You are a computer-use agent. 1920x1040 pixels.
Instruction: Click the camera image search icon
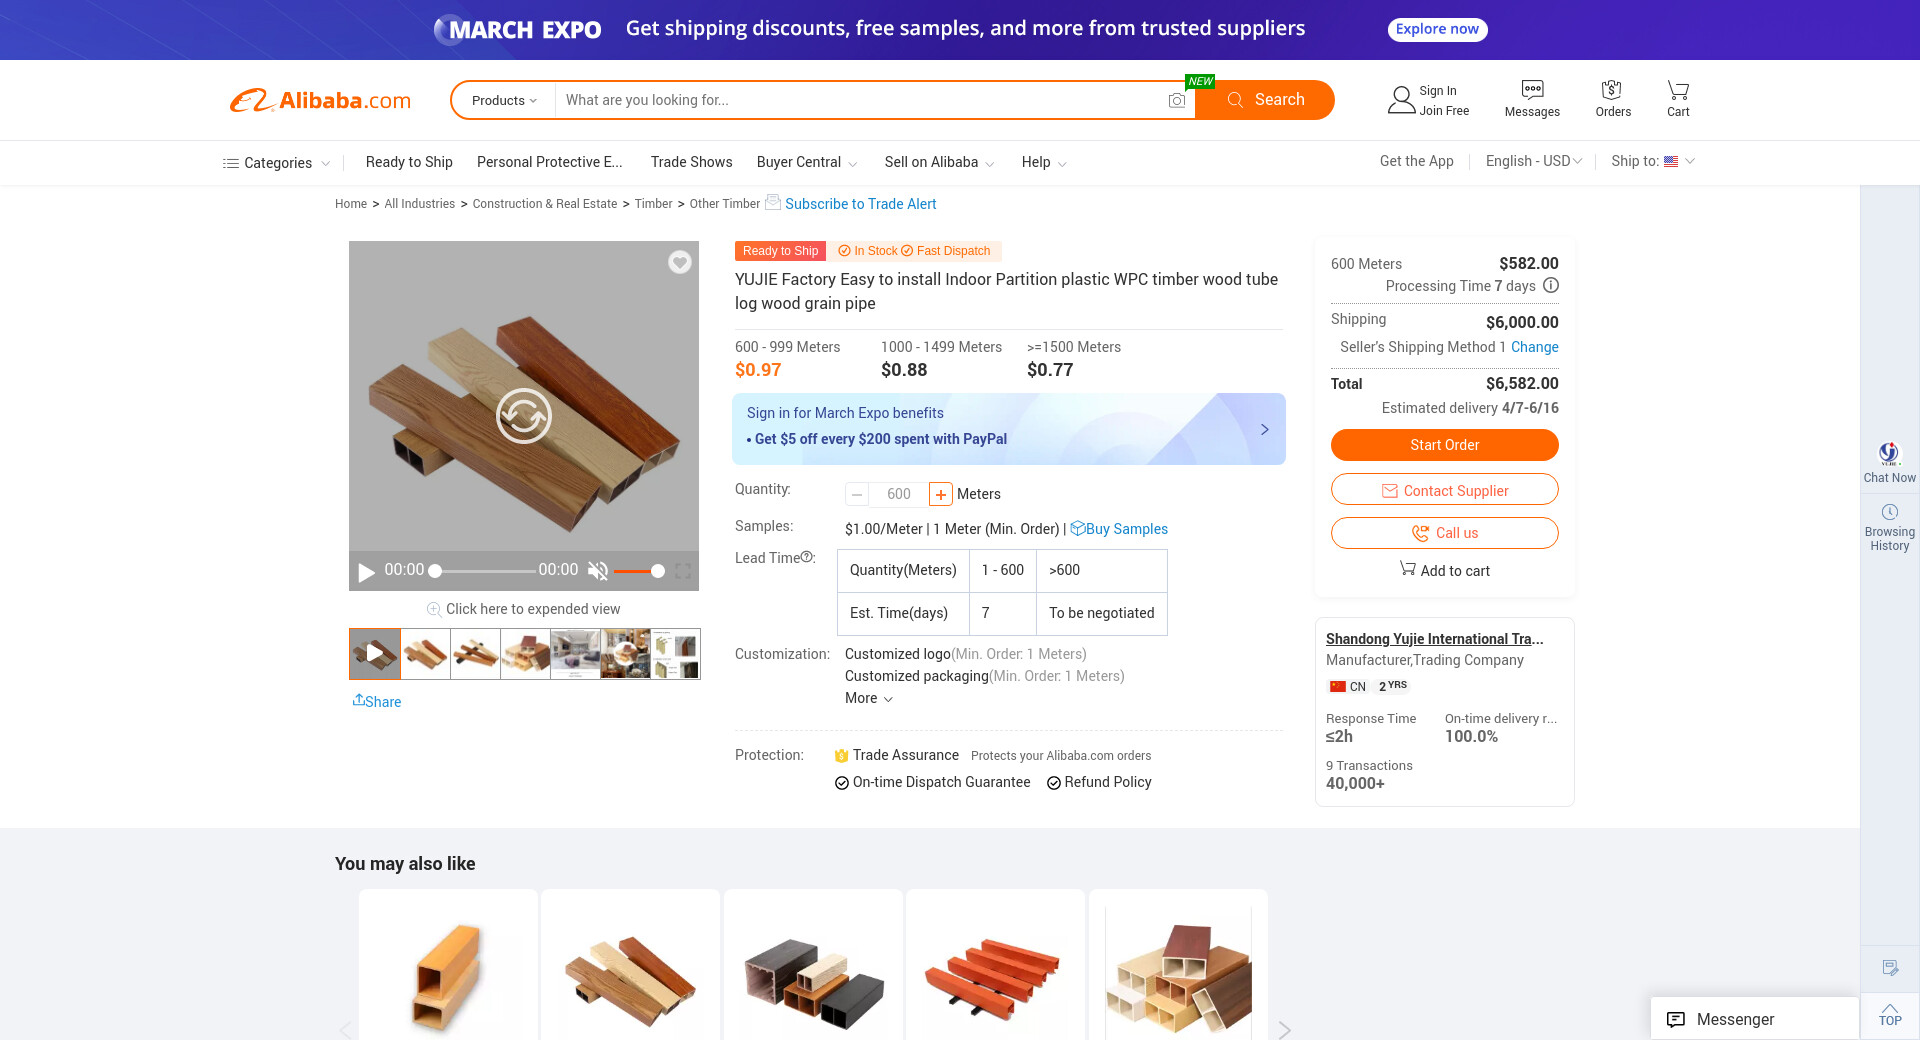[x=1177, y=100]
